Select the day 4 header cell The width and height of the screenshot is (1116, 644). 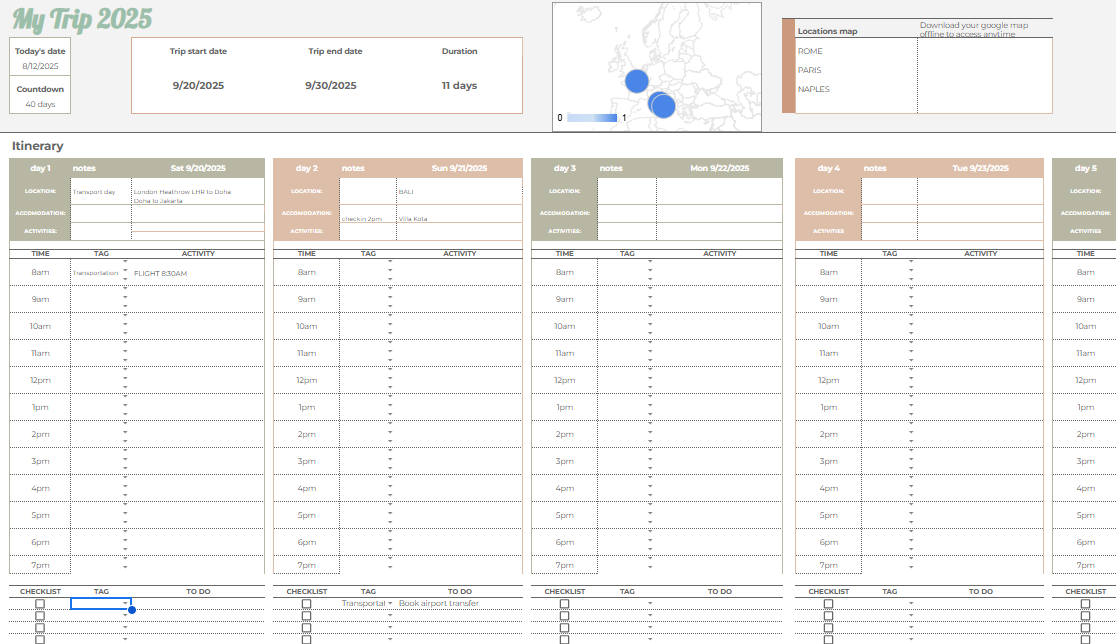pyautogui.click(x=828, y=168)
